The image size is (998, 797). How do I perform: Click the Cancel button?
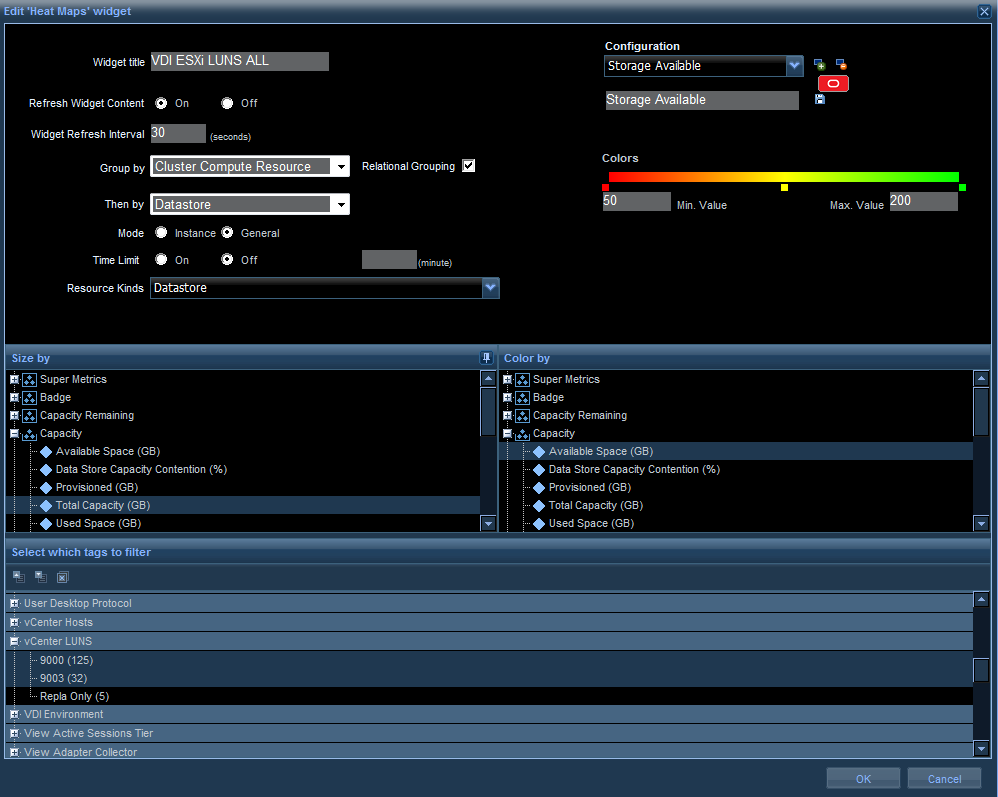tap(944, 779)
